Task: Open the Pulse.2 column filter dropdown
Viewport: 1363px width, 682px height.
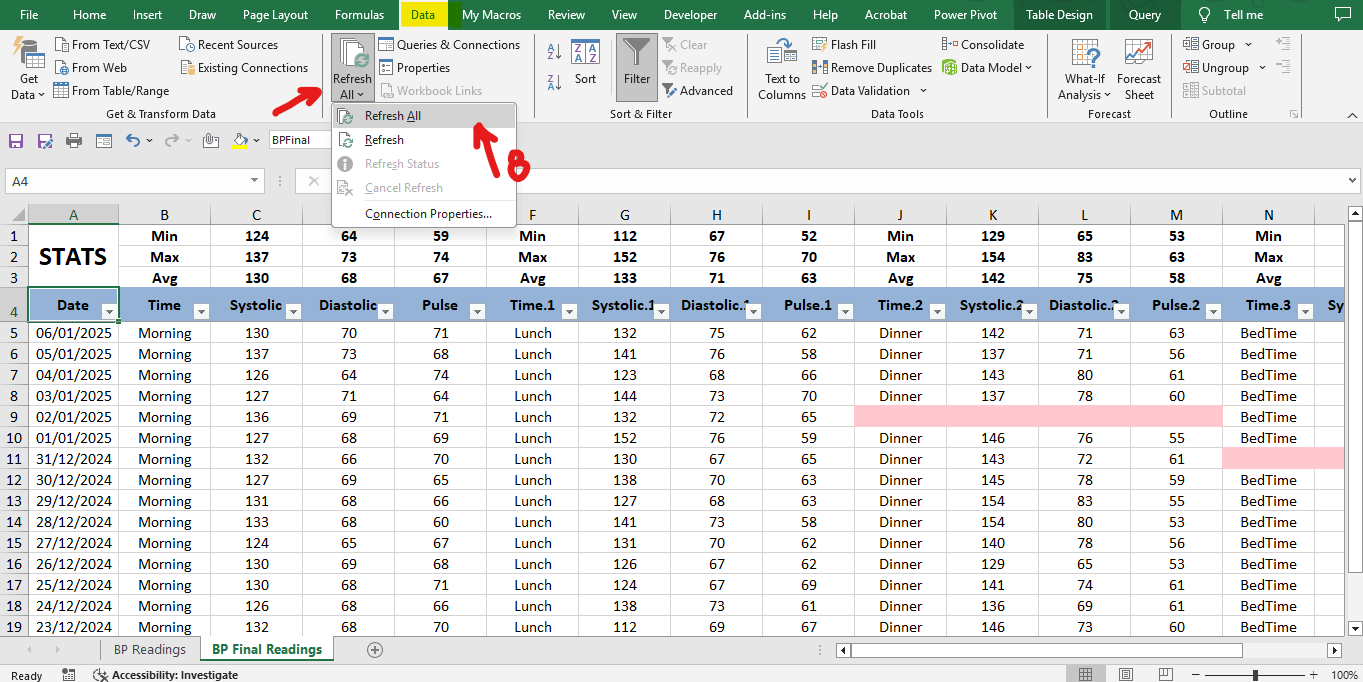Action: click(x=1213, y=312)
